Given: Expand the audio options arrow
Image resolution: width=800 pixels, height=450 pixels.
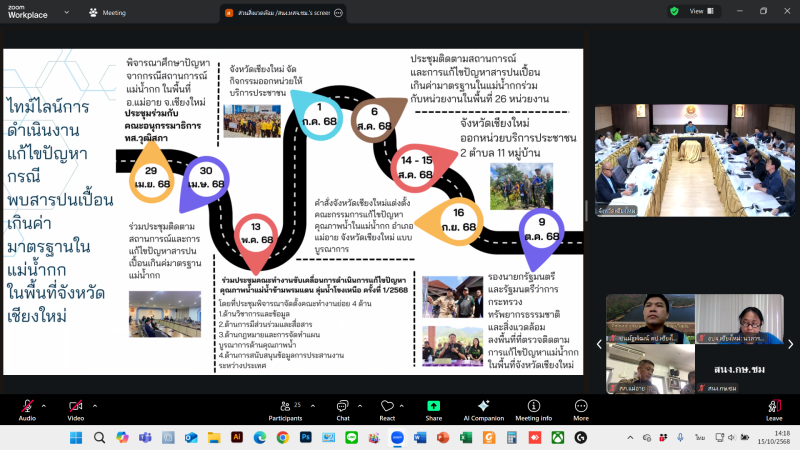Looking at the screenshot, I should point(43,405).
